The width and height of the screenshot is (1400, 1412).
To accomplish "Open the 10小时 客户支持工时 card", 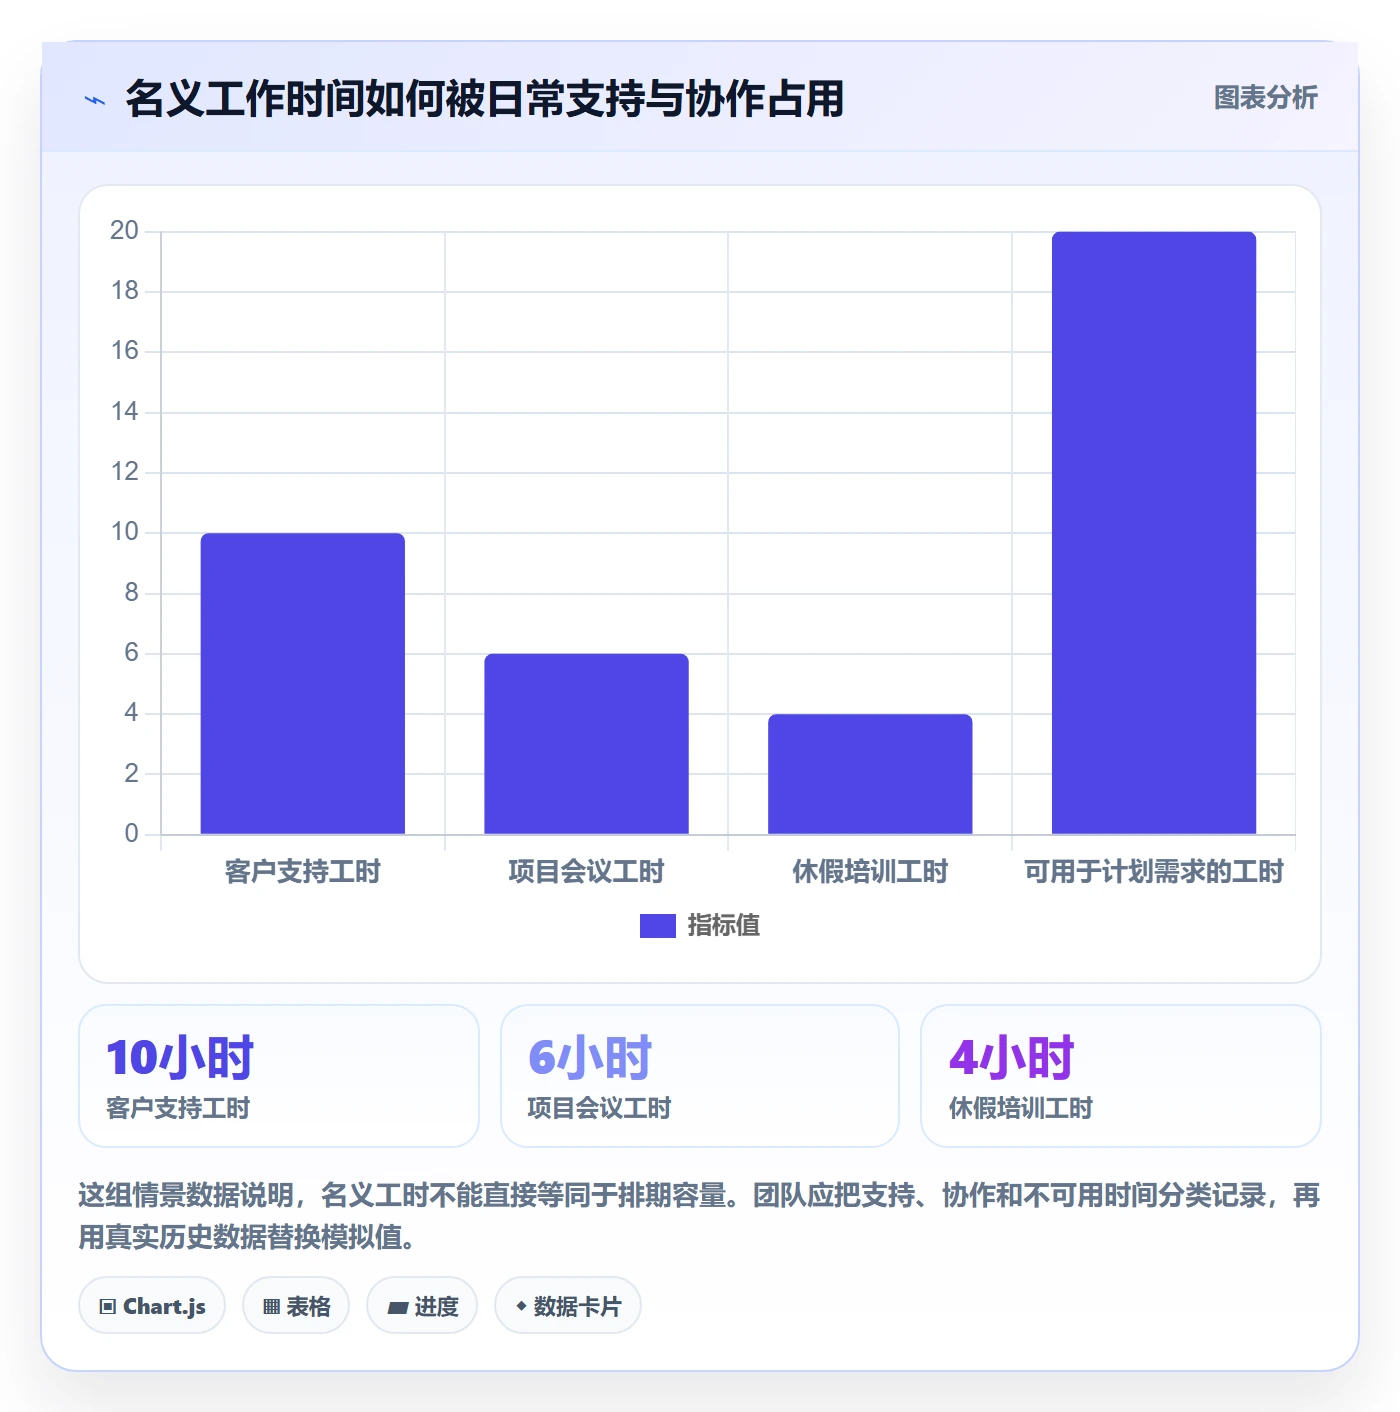I will pyautogui.click(x=279, y=1076).
